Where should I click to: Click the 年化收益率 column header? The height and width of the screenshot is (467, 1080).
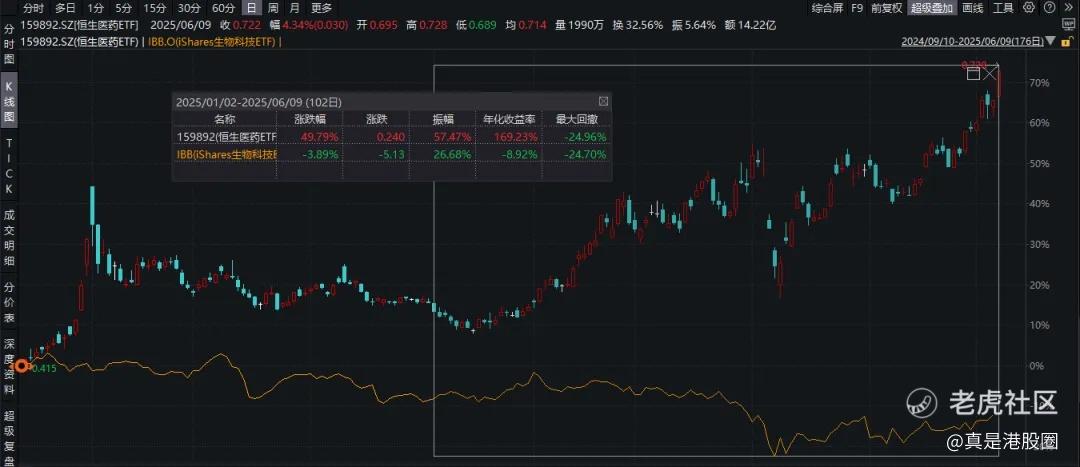[508, 119]
